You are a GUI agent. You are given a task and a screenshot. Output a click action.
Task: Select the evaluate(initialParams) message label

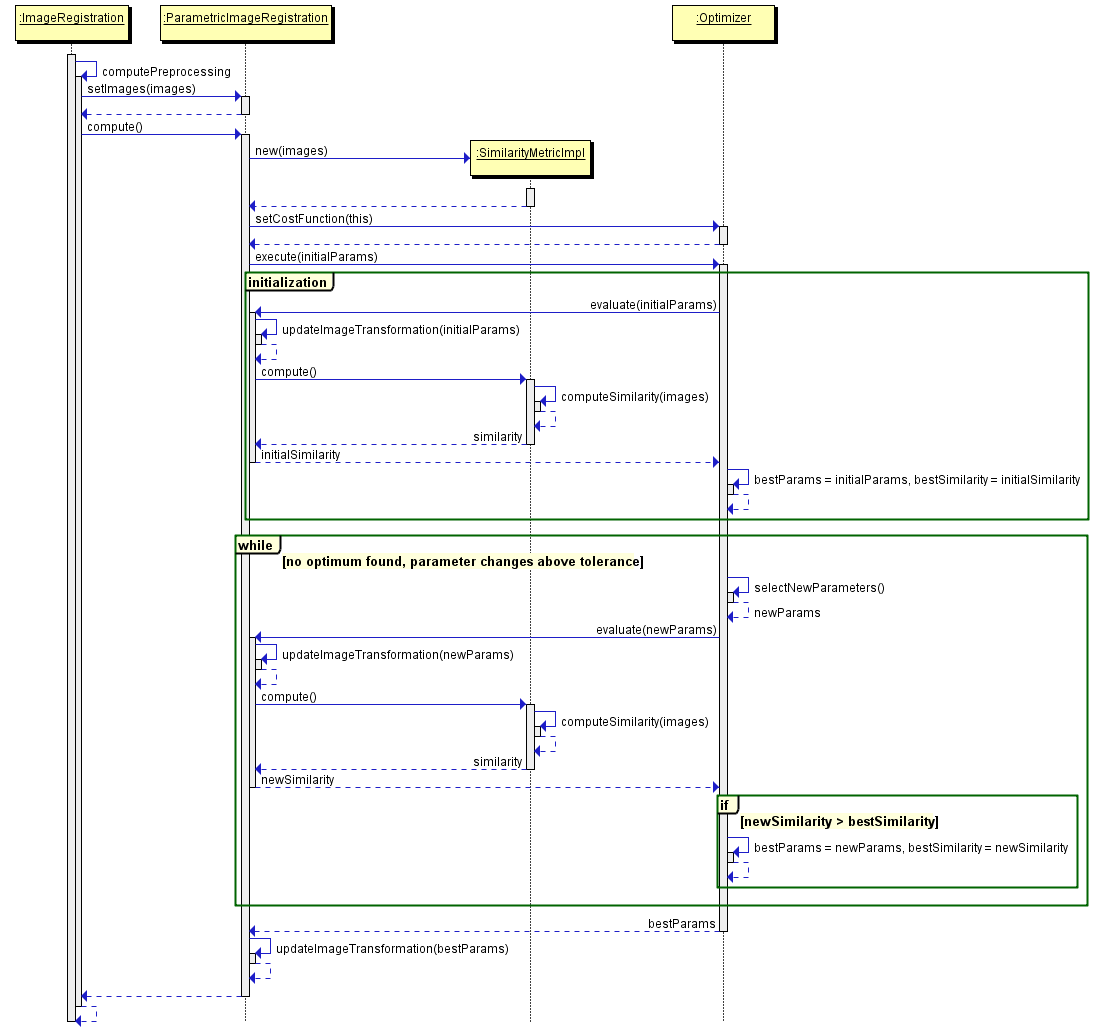[653, 305]
